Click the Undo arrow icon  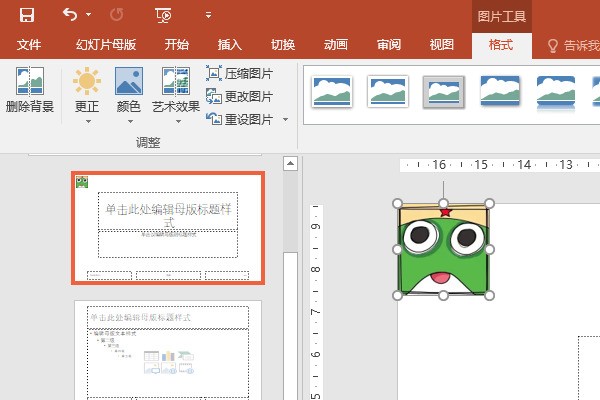coord(69,15)
